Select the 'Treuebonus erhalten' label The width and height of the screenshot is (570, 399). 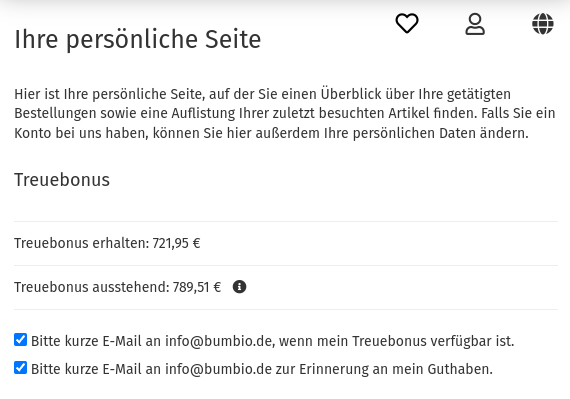pyautogui.click(x=82, y=243)
